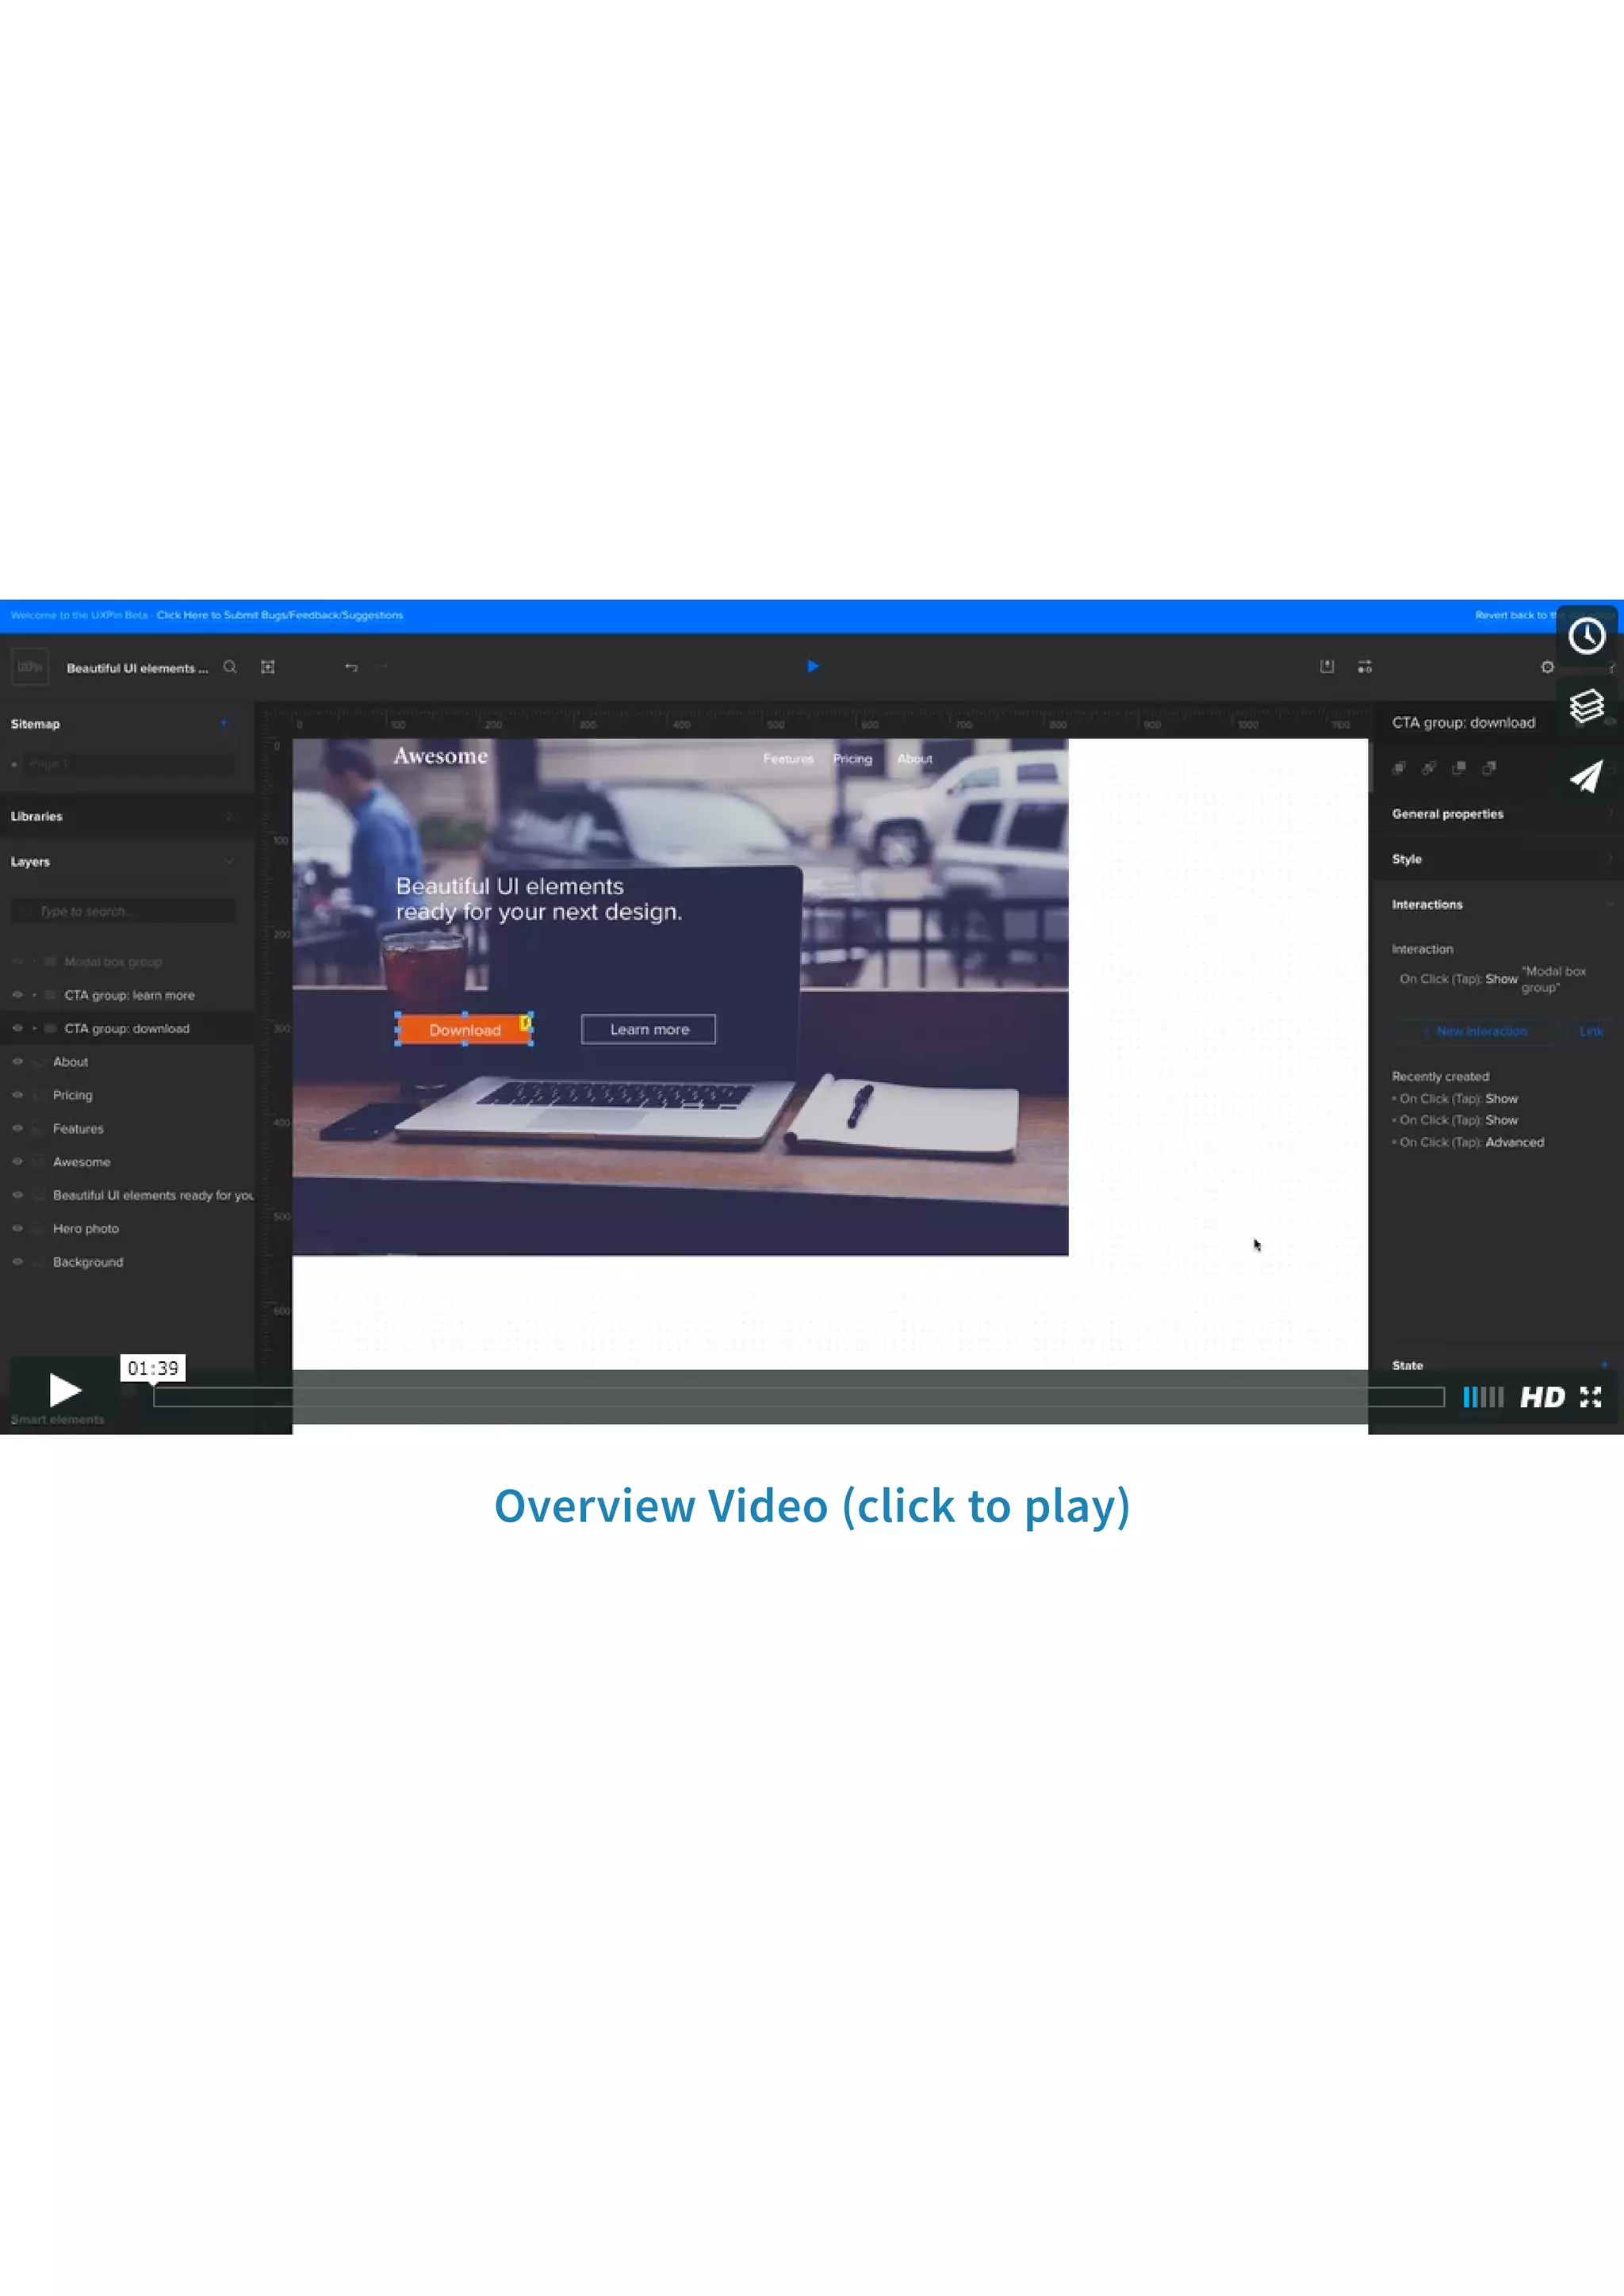Click search magnifier icon in top toolbar

[230, 667]
